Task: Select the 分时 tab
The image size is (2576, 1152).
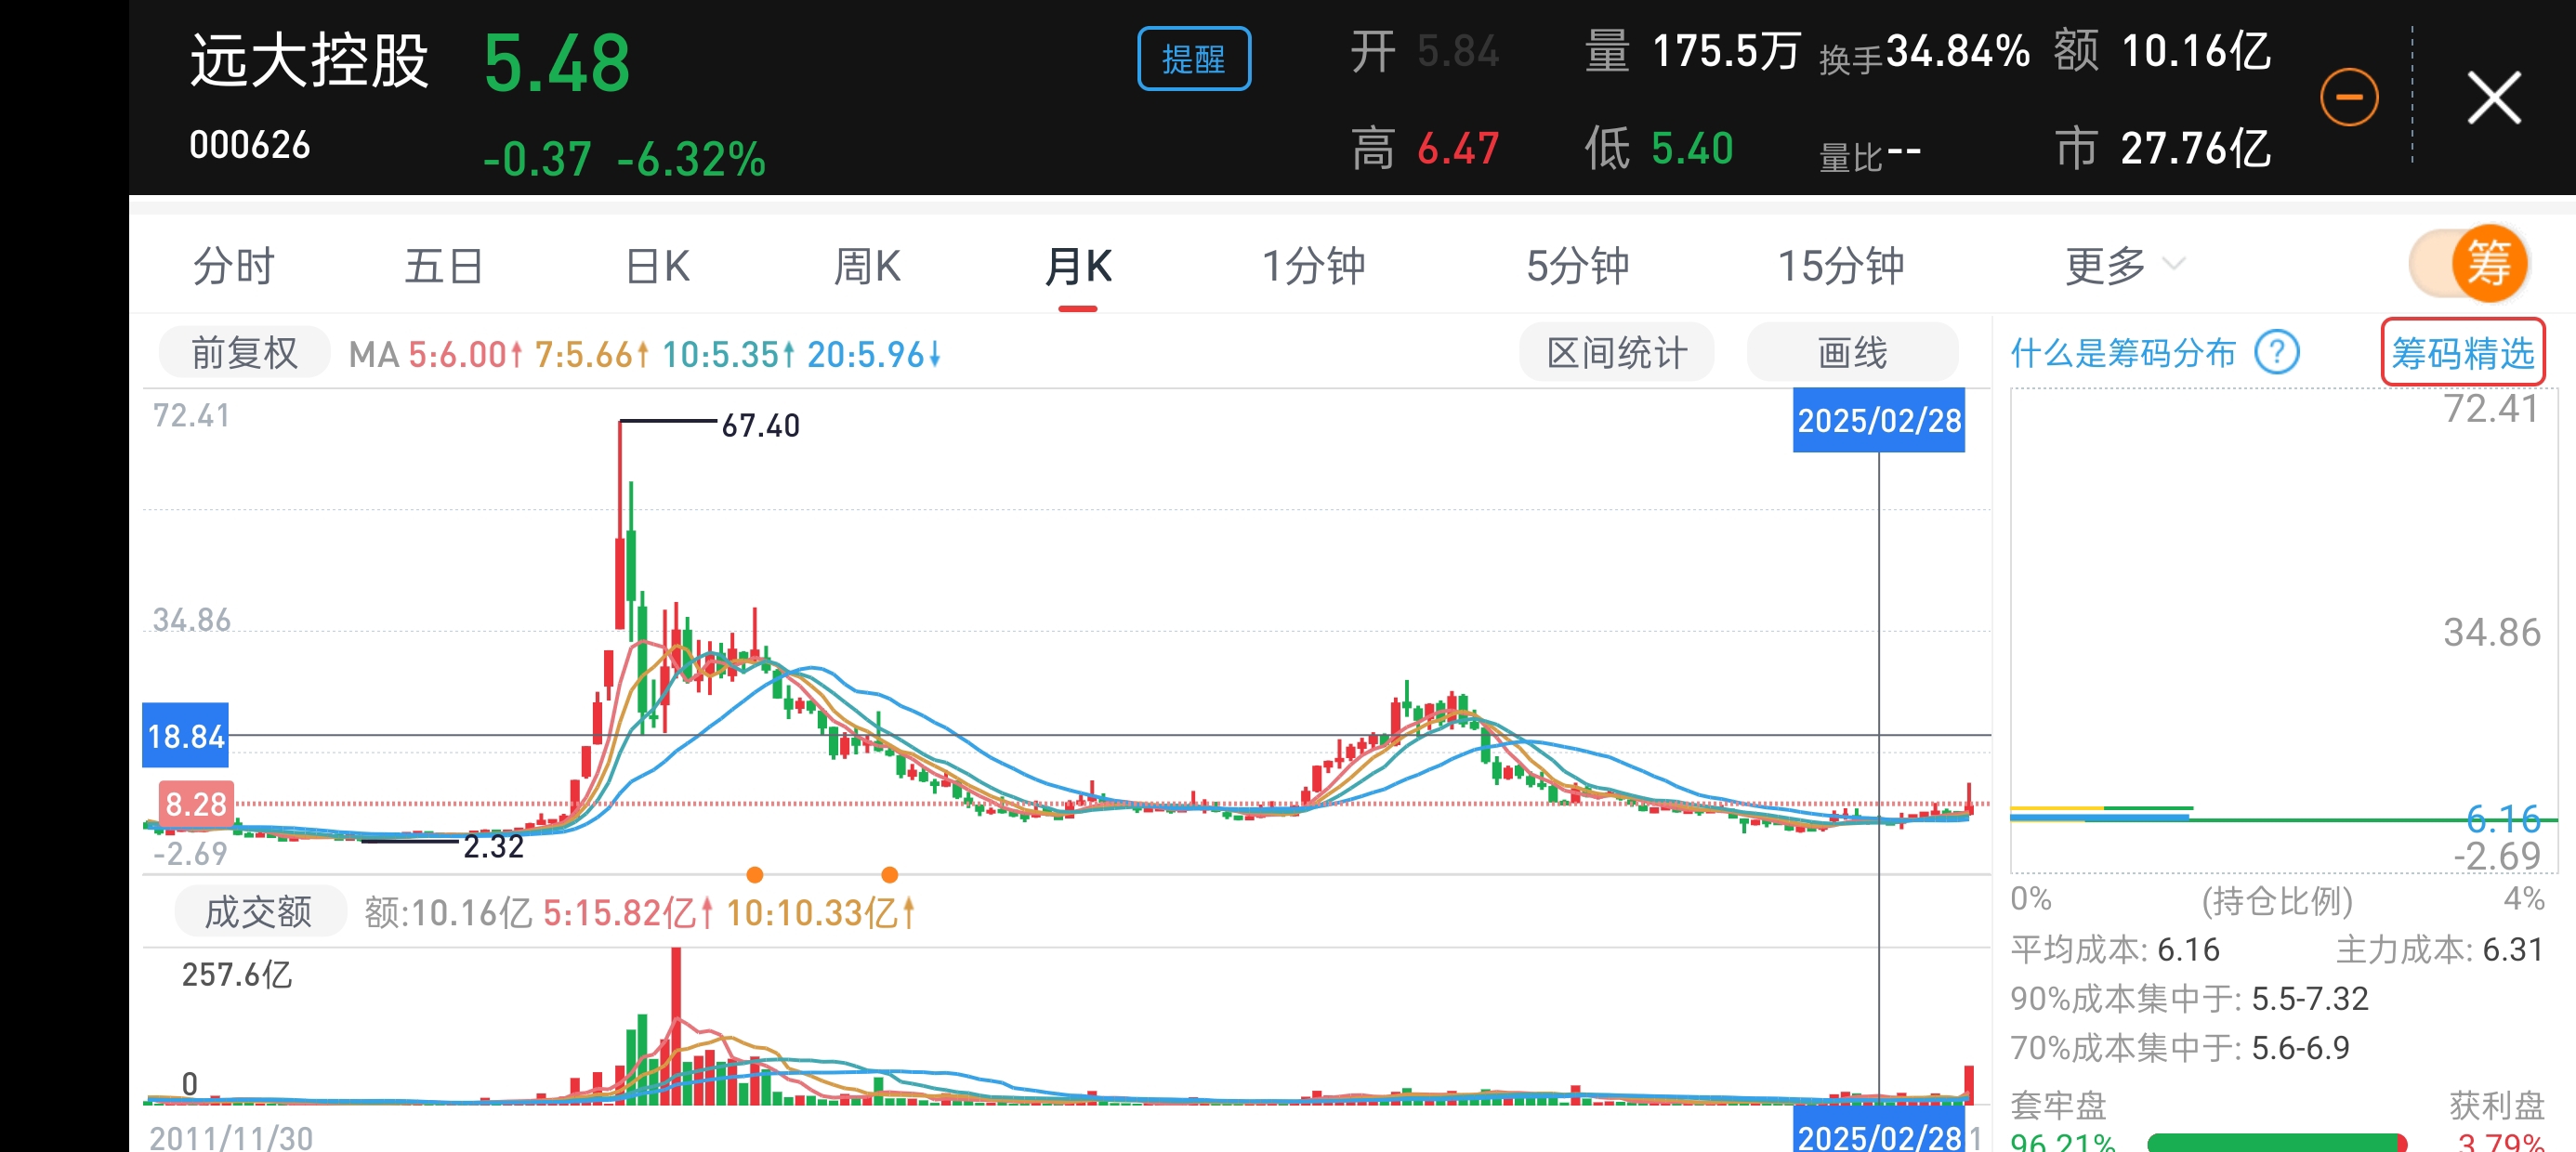Action: (x=233, y=266)
